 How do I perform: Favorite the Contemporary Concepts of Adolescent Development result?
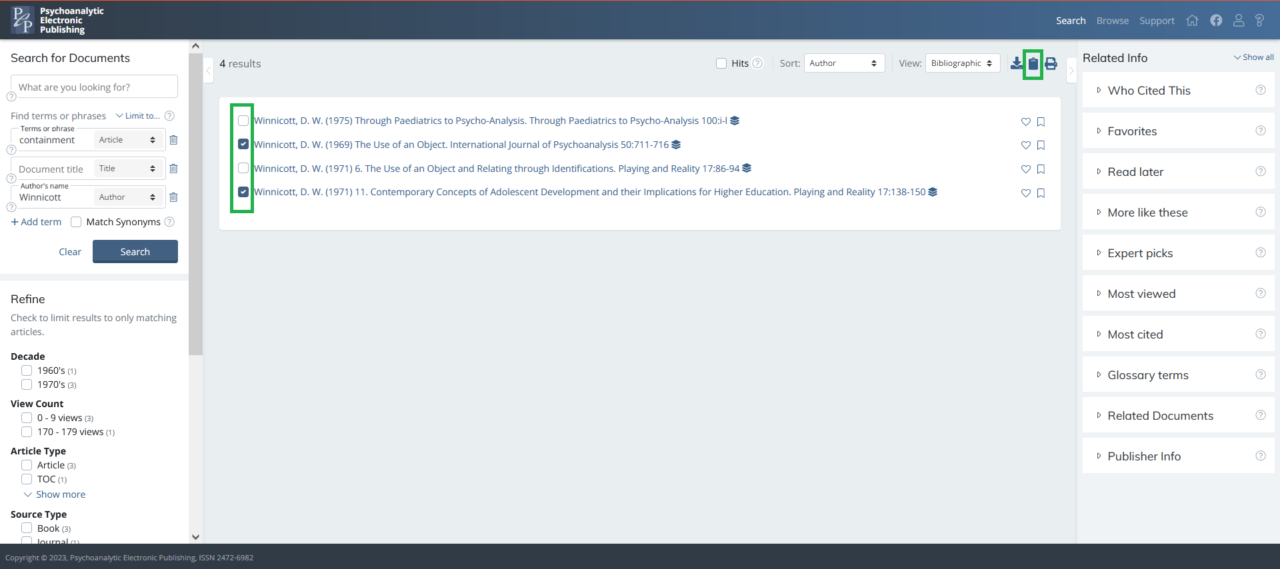point(1025,194)
